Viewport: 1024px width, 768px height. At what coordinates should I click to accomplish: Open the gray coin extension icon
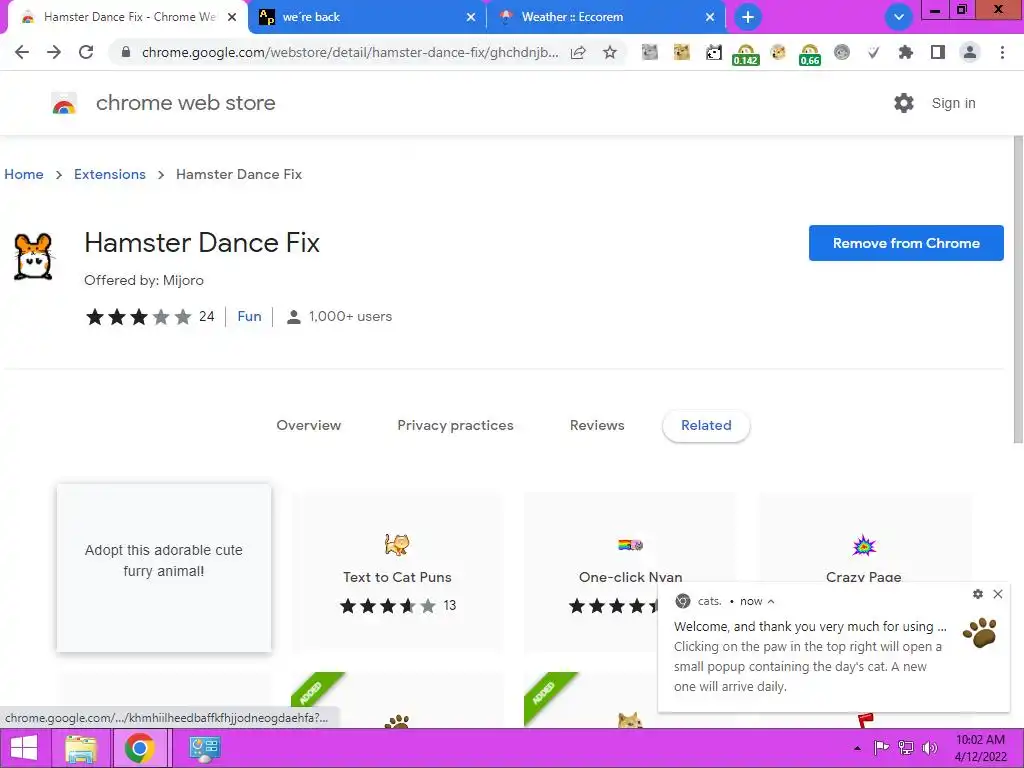(842, 52)
